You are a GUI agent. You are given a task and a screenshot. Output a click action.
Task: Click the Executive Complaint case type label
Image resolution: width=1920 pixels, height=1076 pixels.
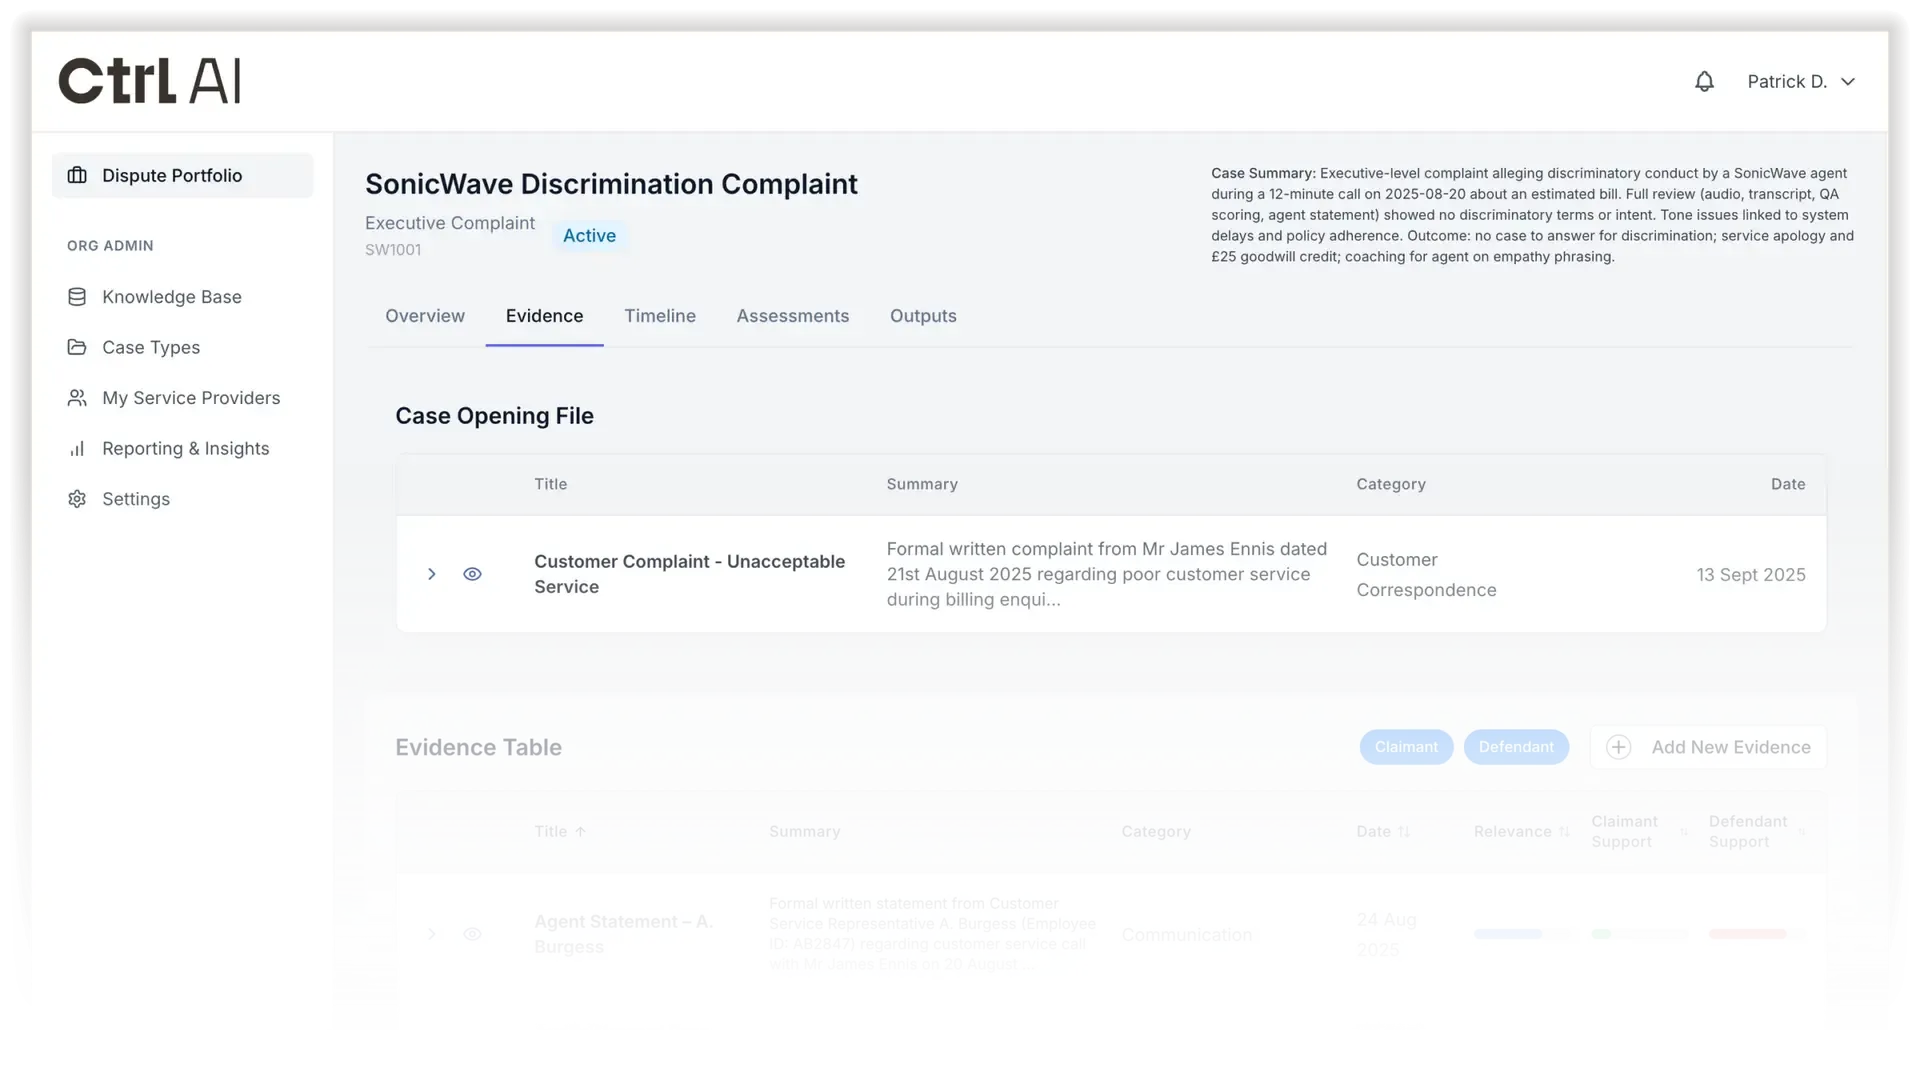pos(450,223)
